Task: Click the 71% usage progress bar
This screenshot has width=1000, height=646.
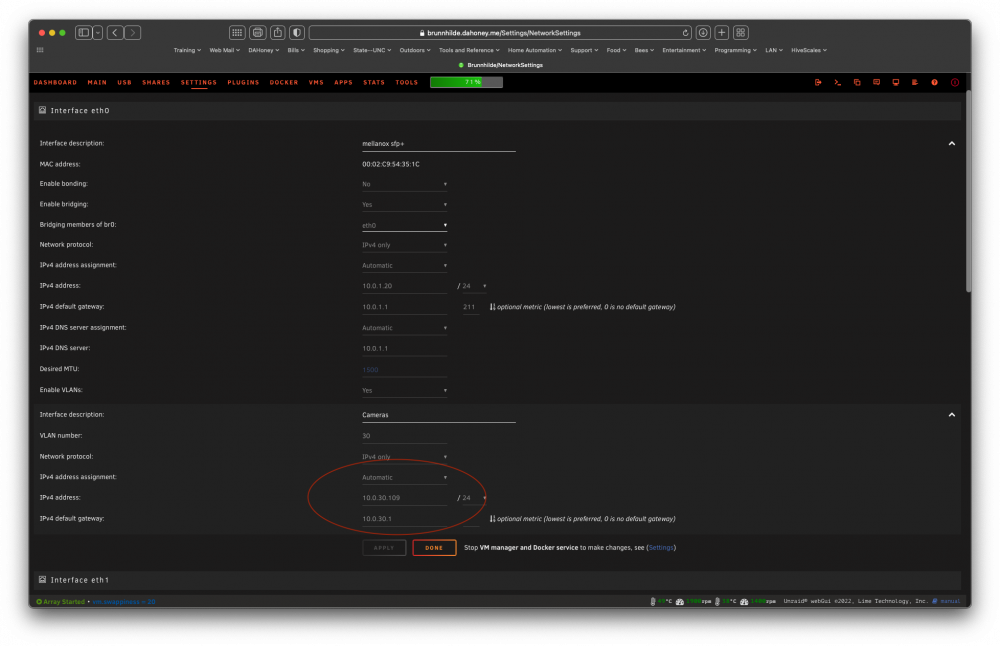Action: click(466, 82)
